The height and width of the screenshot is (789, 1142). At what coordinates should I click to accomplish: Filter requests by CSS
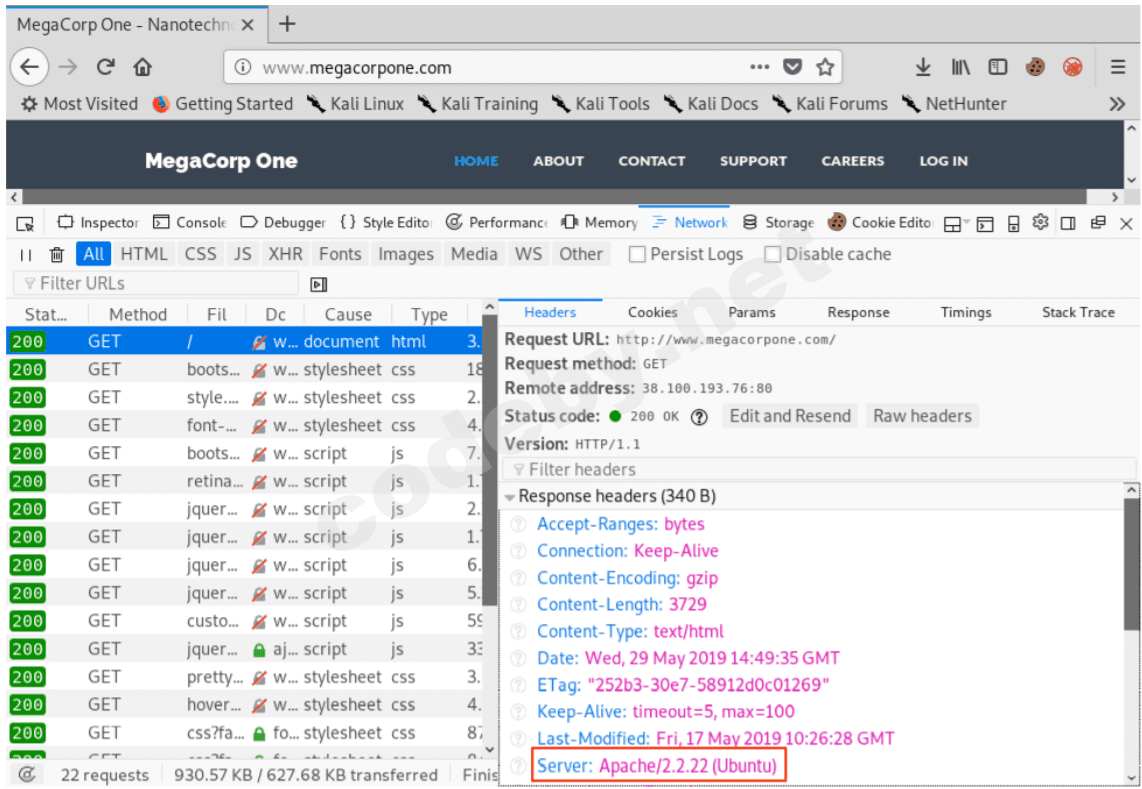[200, 254]
